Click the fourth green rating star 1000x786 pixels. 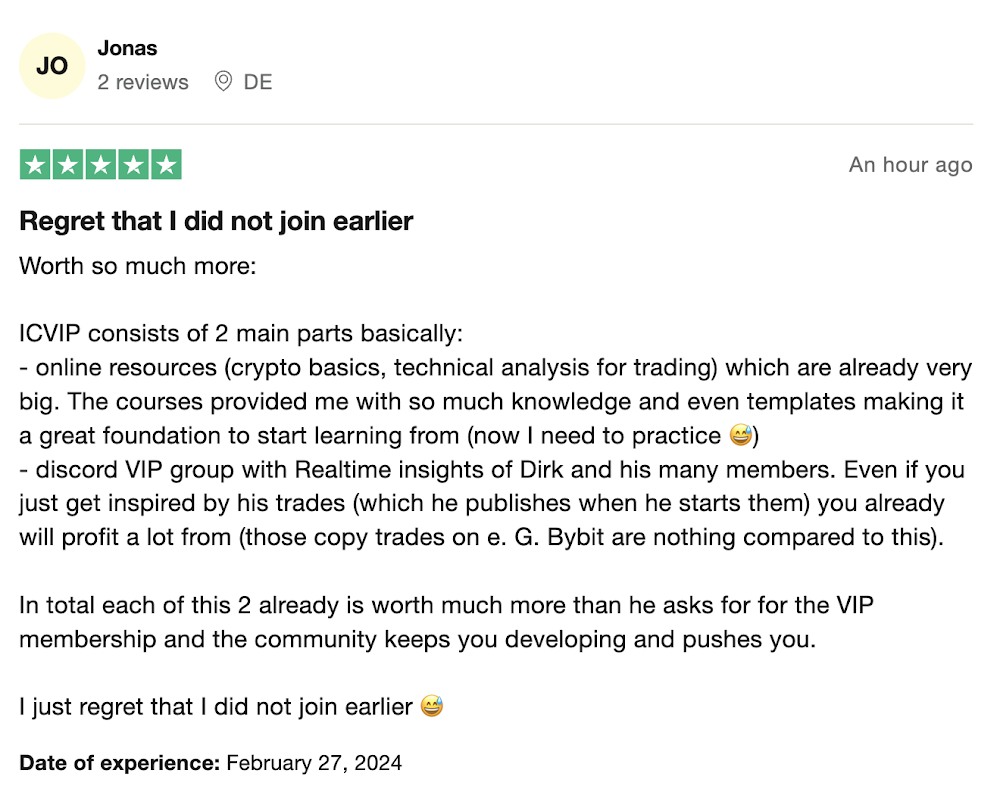click(133, 165)
